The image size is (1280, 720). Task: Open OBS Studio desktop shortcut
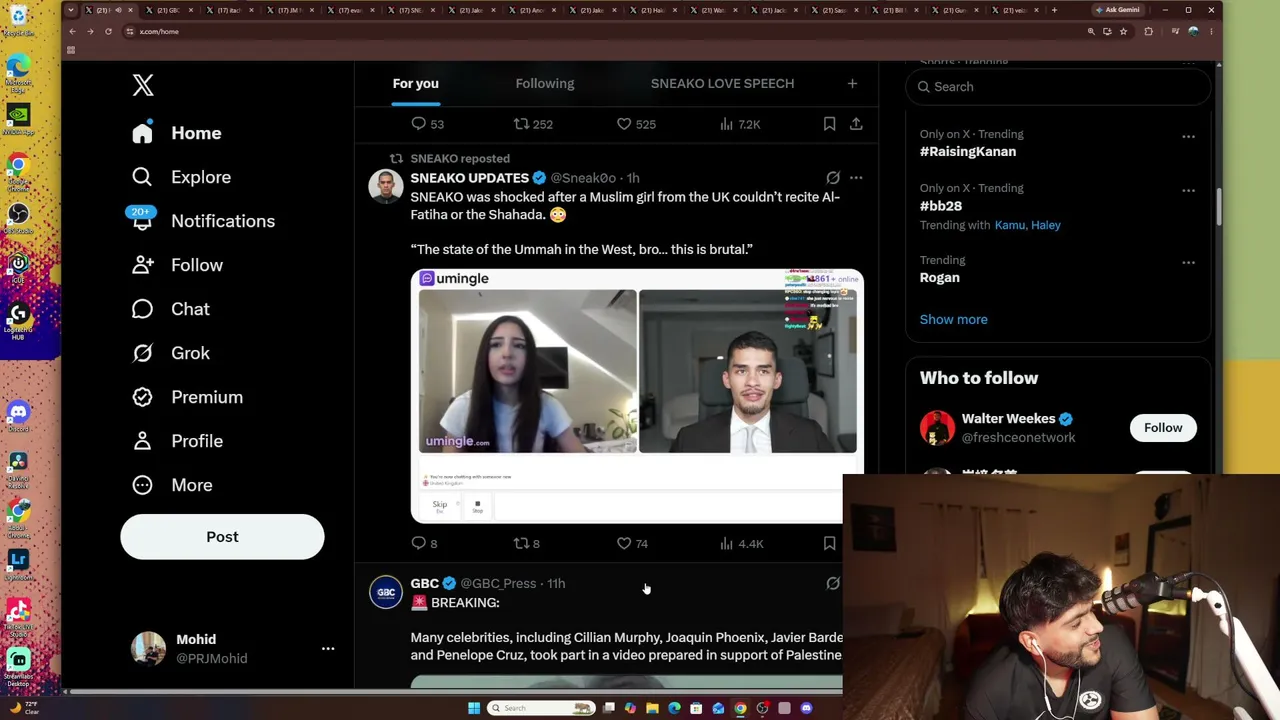pos(18,216)
